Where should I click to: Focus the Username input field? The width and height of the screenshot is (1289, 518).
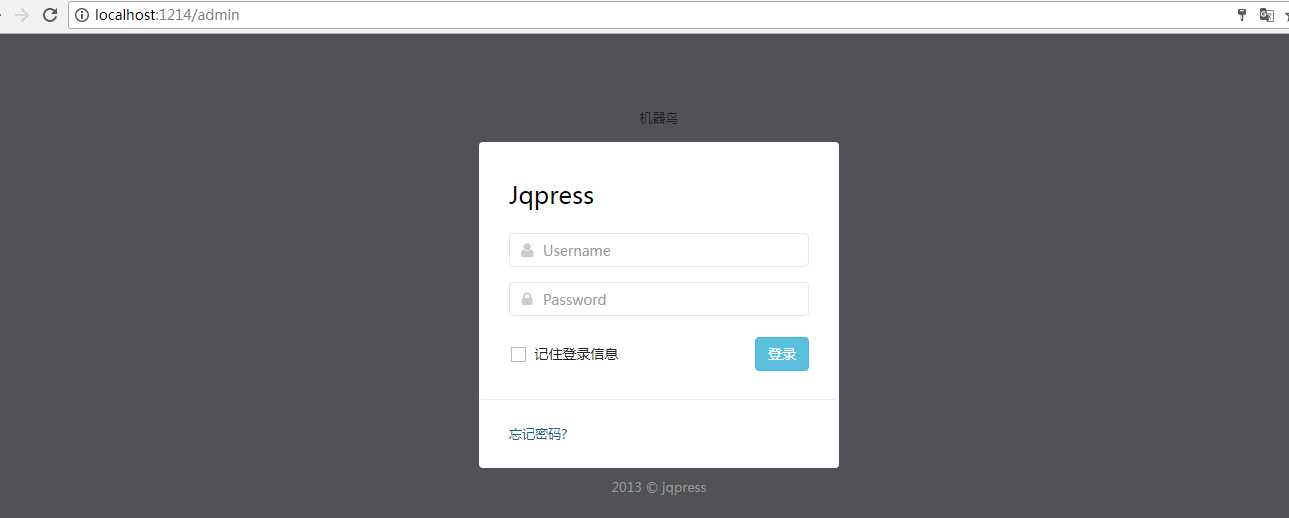click(x=659, y=250)
